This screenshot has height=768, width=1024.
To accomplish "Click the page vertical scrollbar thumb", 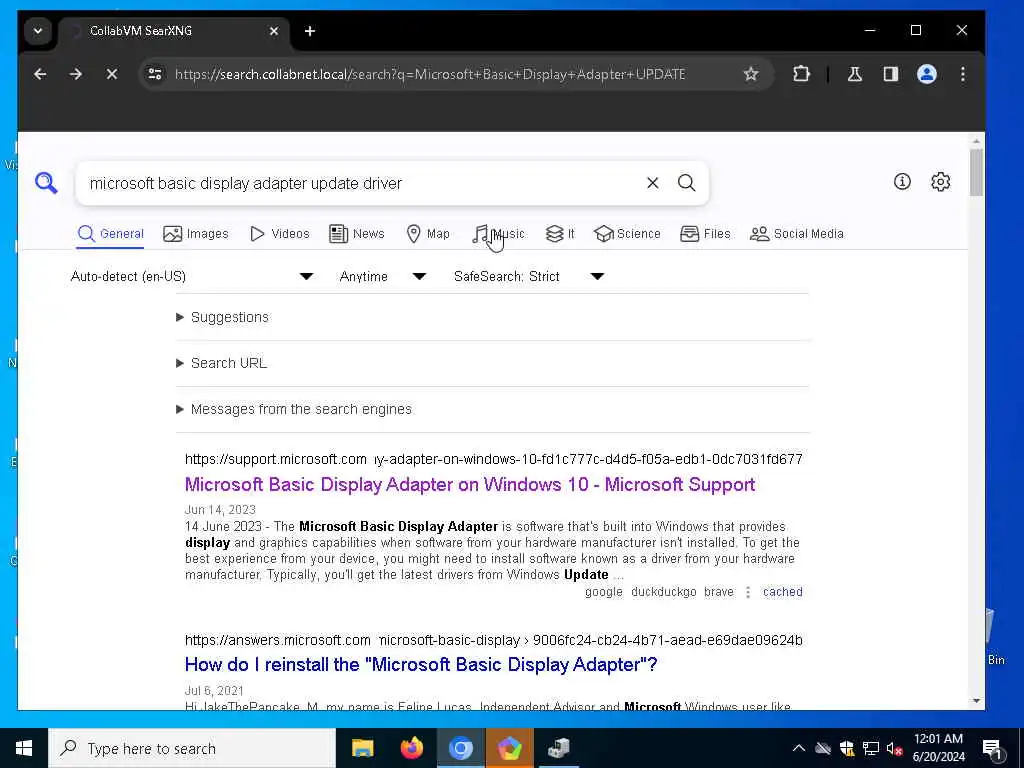I will (x=976, y=172).
